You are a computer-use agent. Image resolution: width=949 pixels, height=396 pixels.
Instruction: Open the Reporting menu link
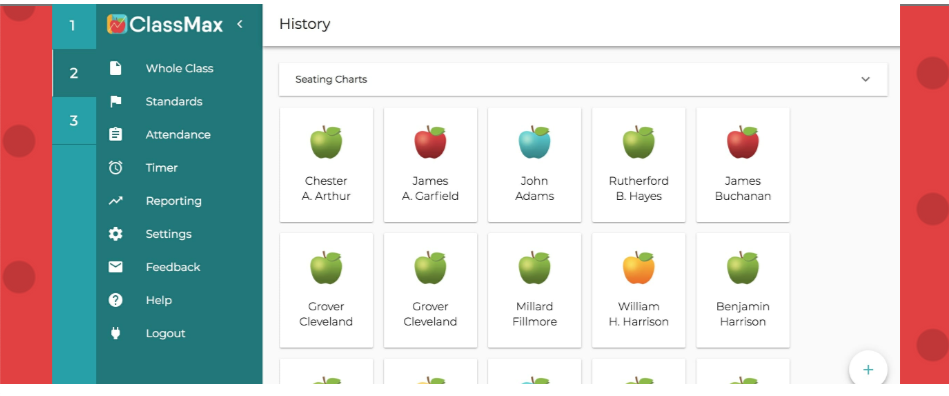174,201
